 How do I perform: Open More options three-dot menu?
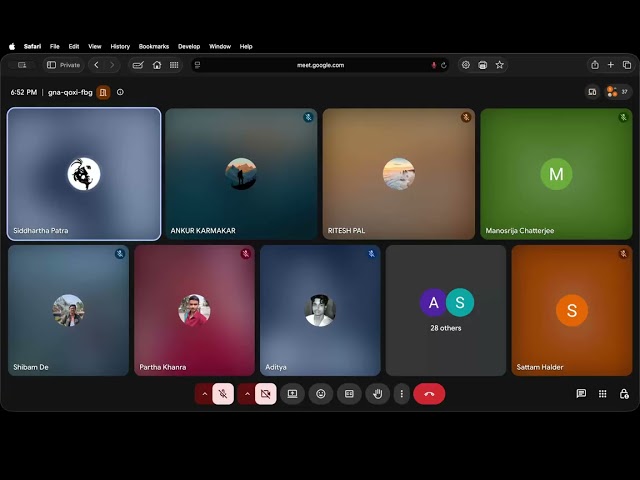coord(402,394)
